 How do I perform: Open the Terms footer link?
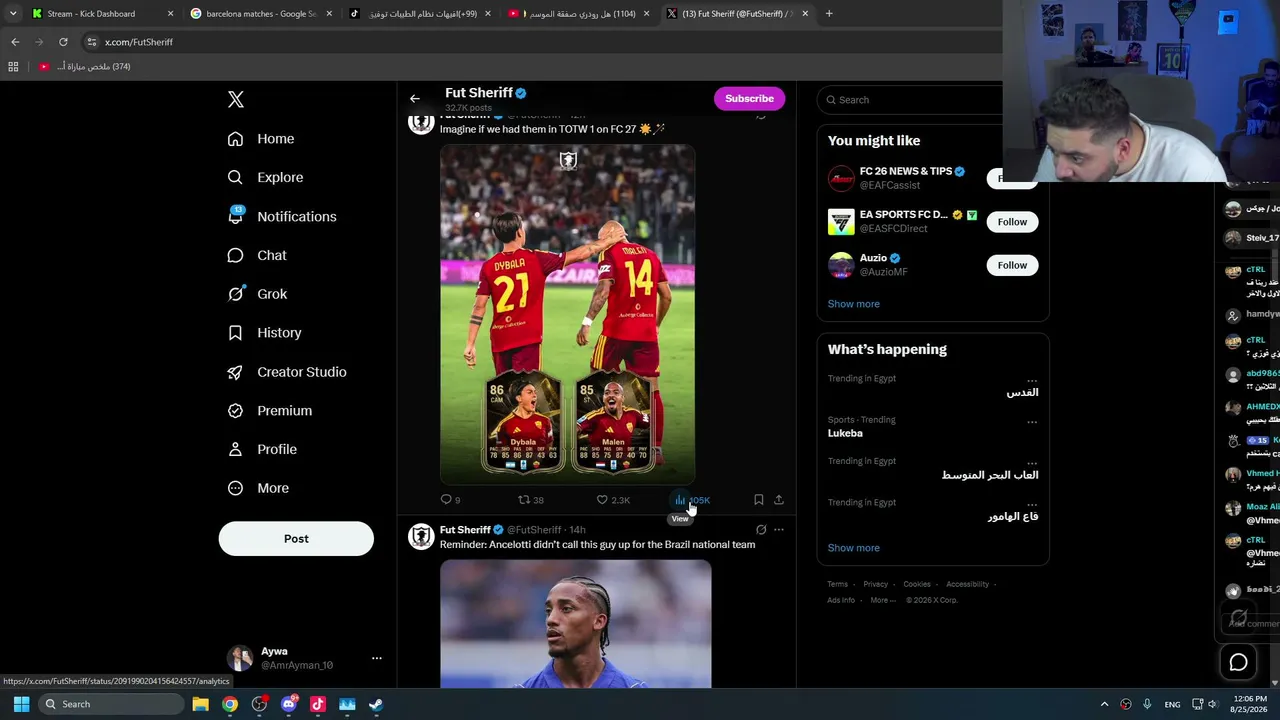click(838, 584)
